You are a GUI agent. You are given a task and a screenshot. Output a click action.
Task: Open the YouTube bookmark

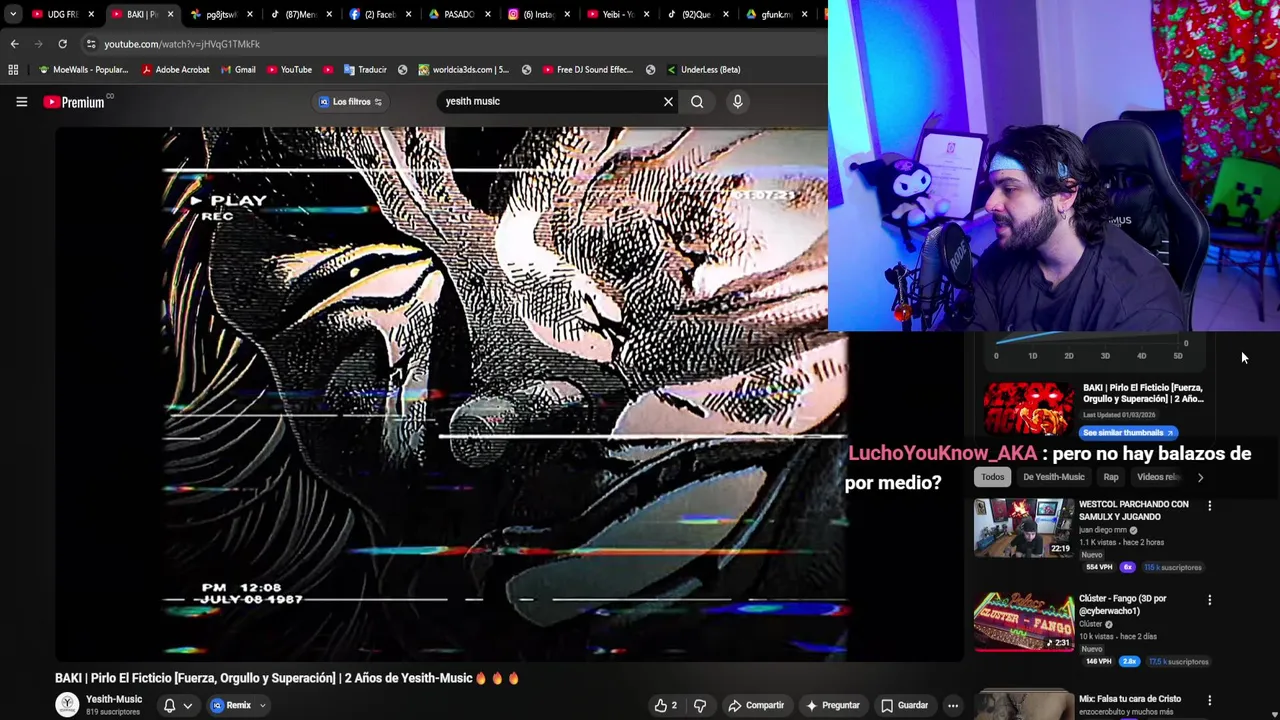click(x=289, y=69)
